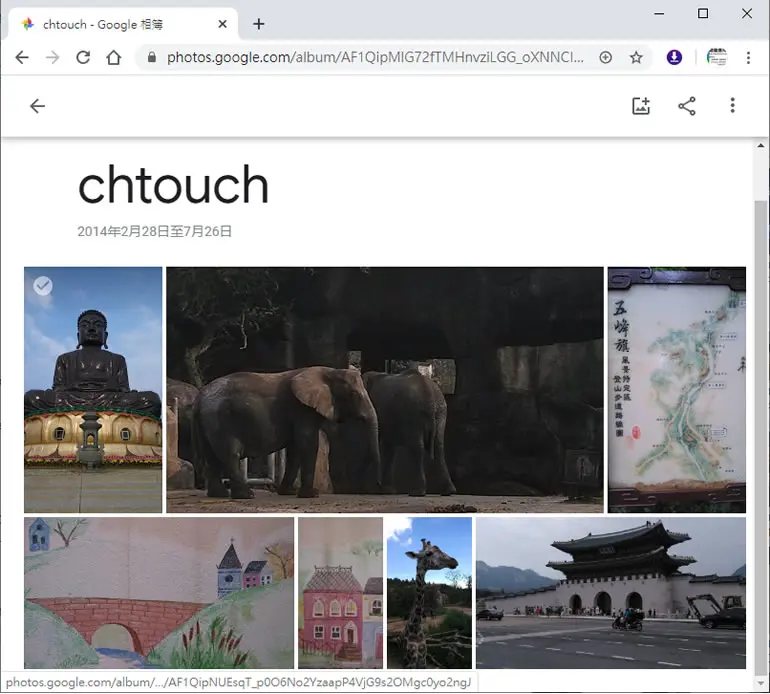
Task: Open the share album icon
Action: 687,106
